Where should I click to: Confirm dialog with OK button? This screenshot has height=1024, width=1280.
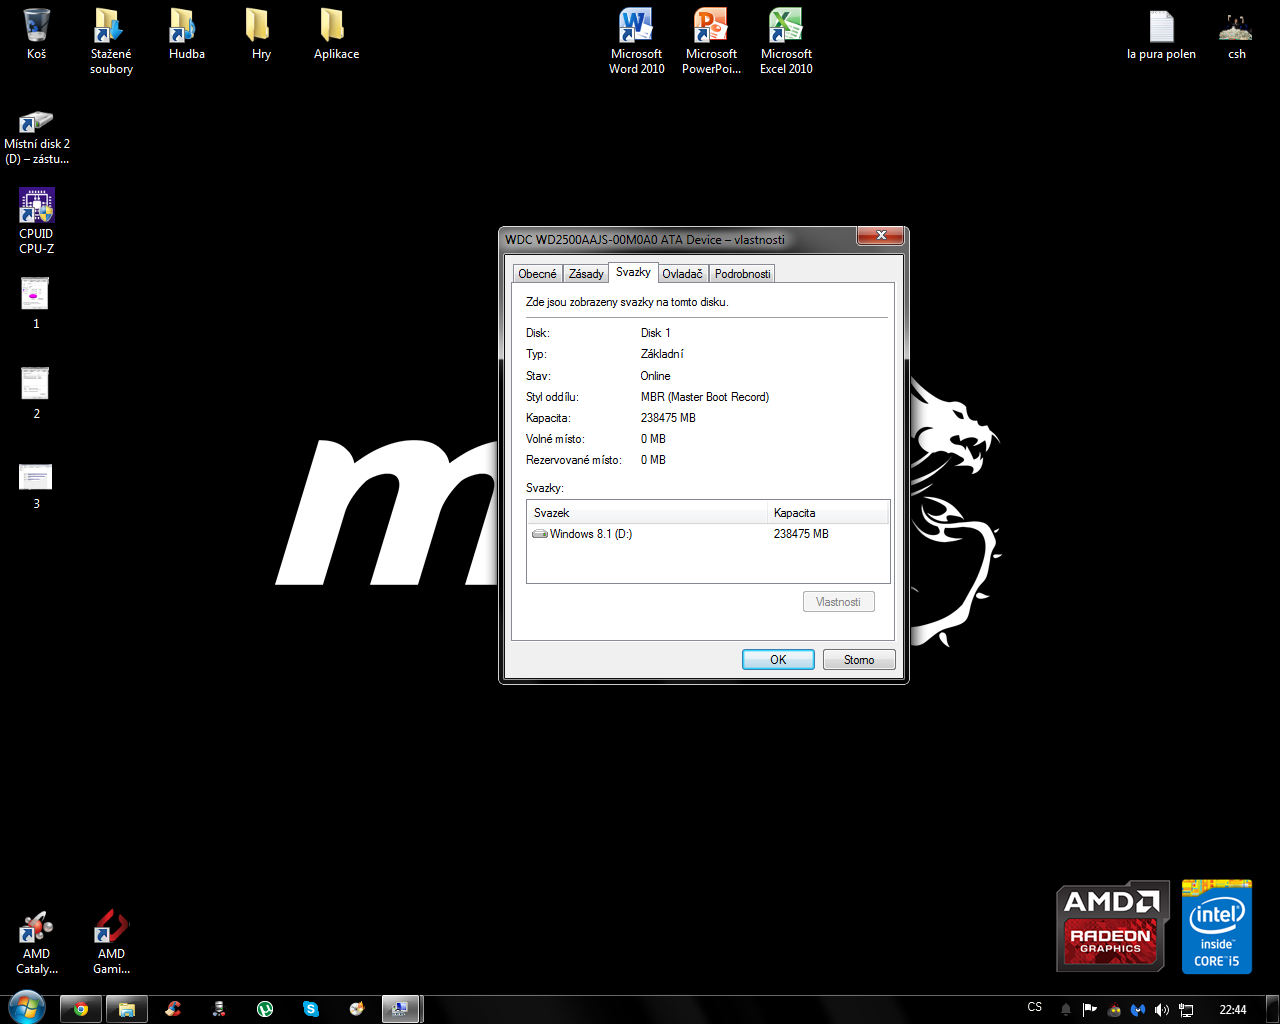(x=778, y=660)
